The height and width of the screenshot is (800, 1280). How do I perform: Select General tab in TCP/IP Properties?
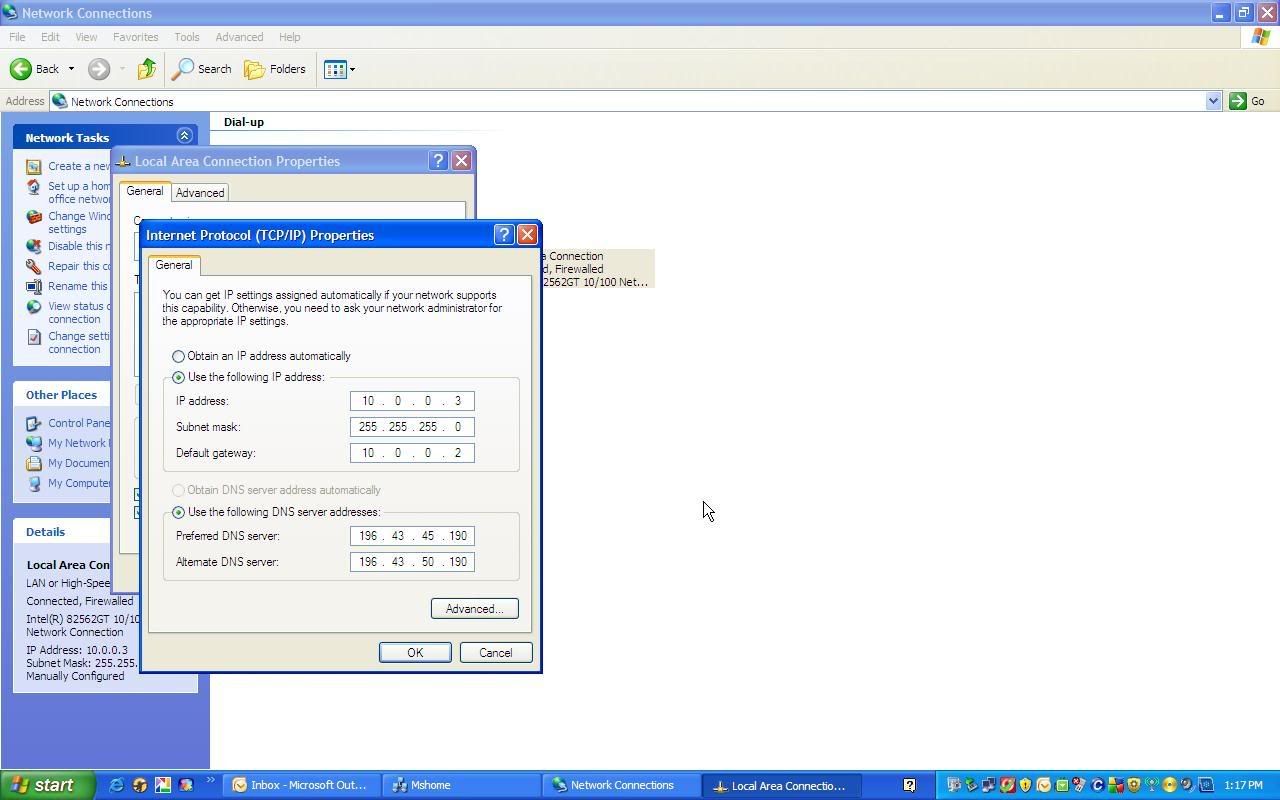pyautogui.click(x=173, y=265)
